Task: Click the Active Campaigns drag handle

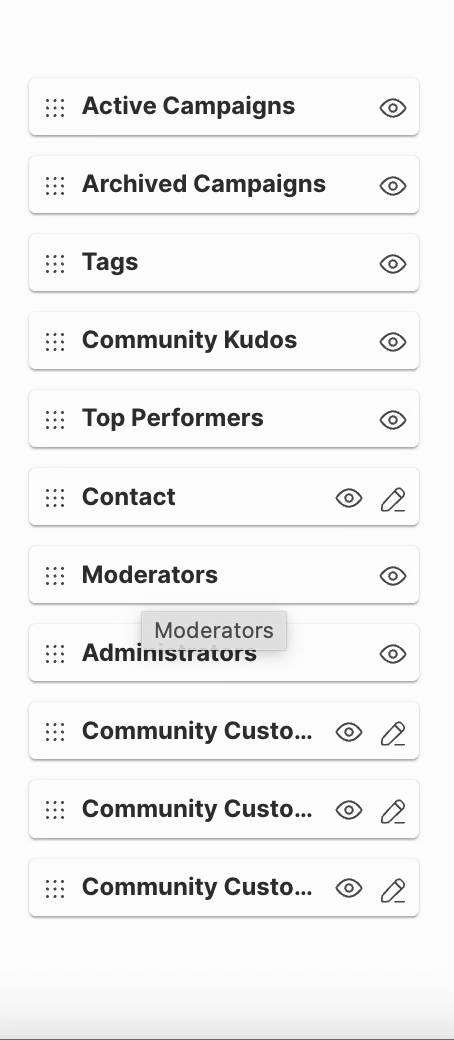Action: [55, 107]
